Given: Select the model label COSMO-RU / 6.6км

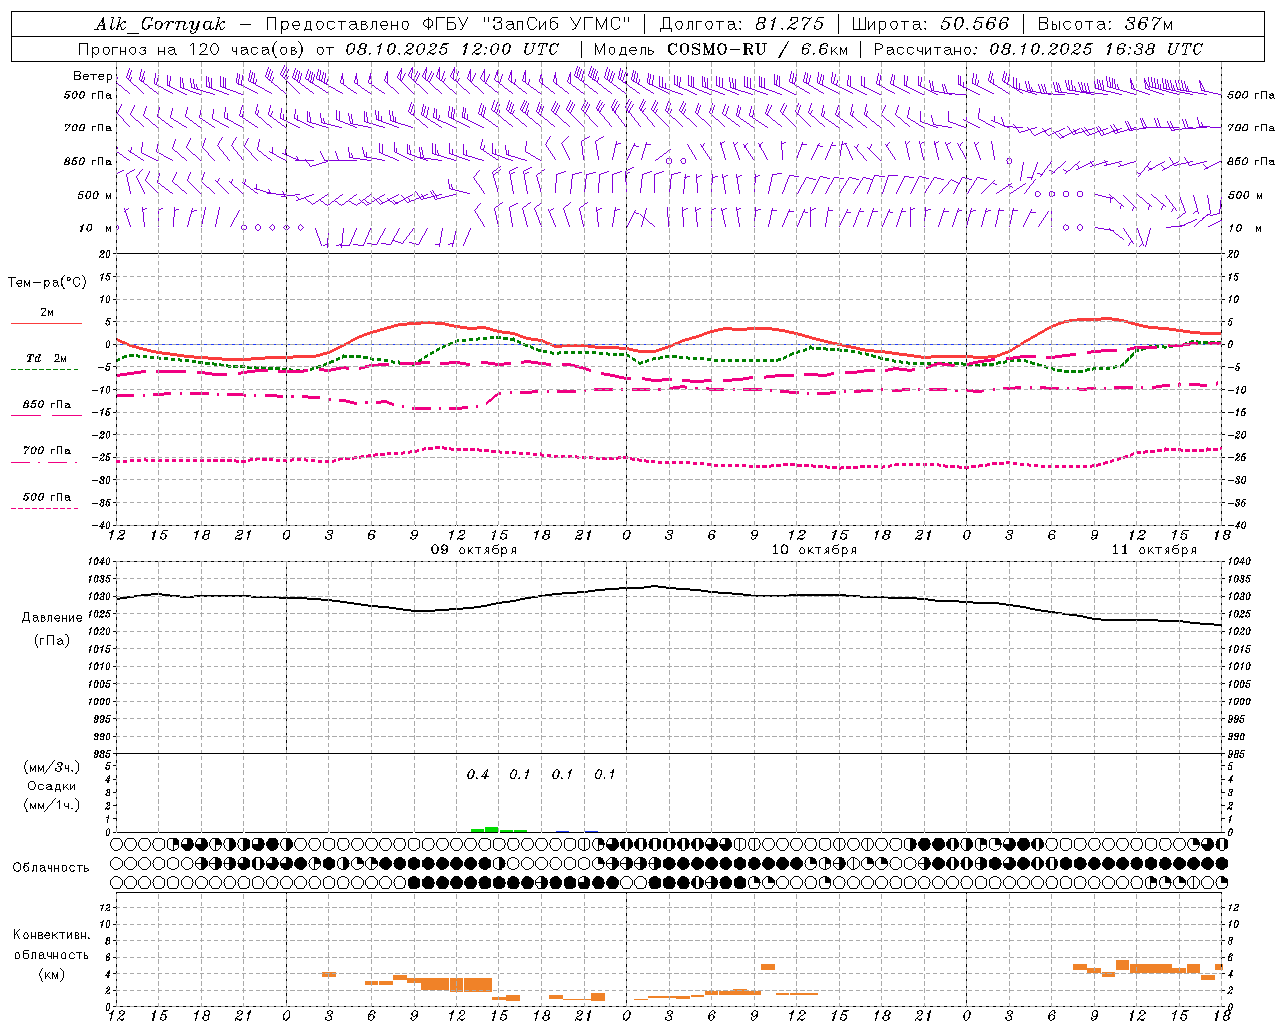Looking at the screenshot, I should pos(758,49).
